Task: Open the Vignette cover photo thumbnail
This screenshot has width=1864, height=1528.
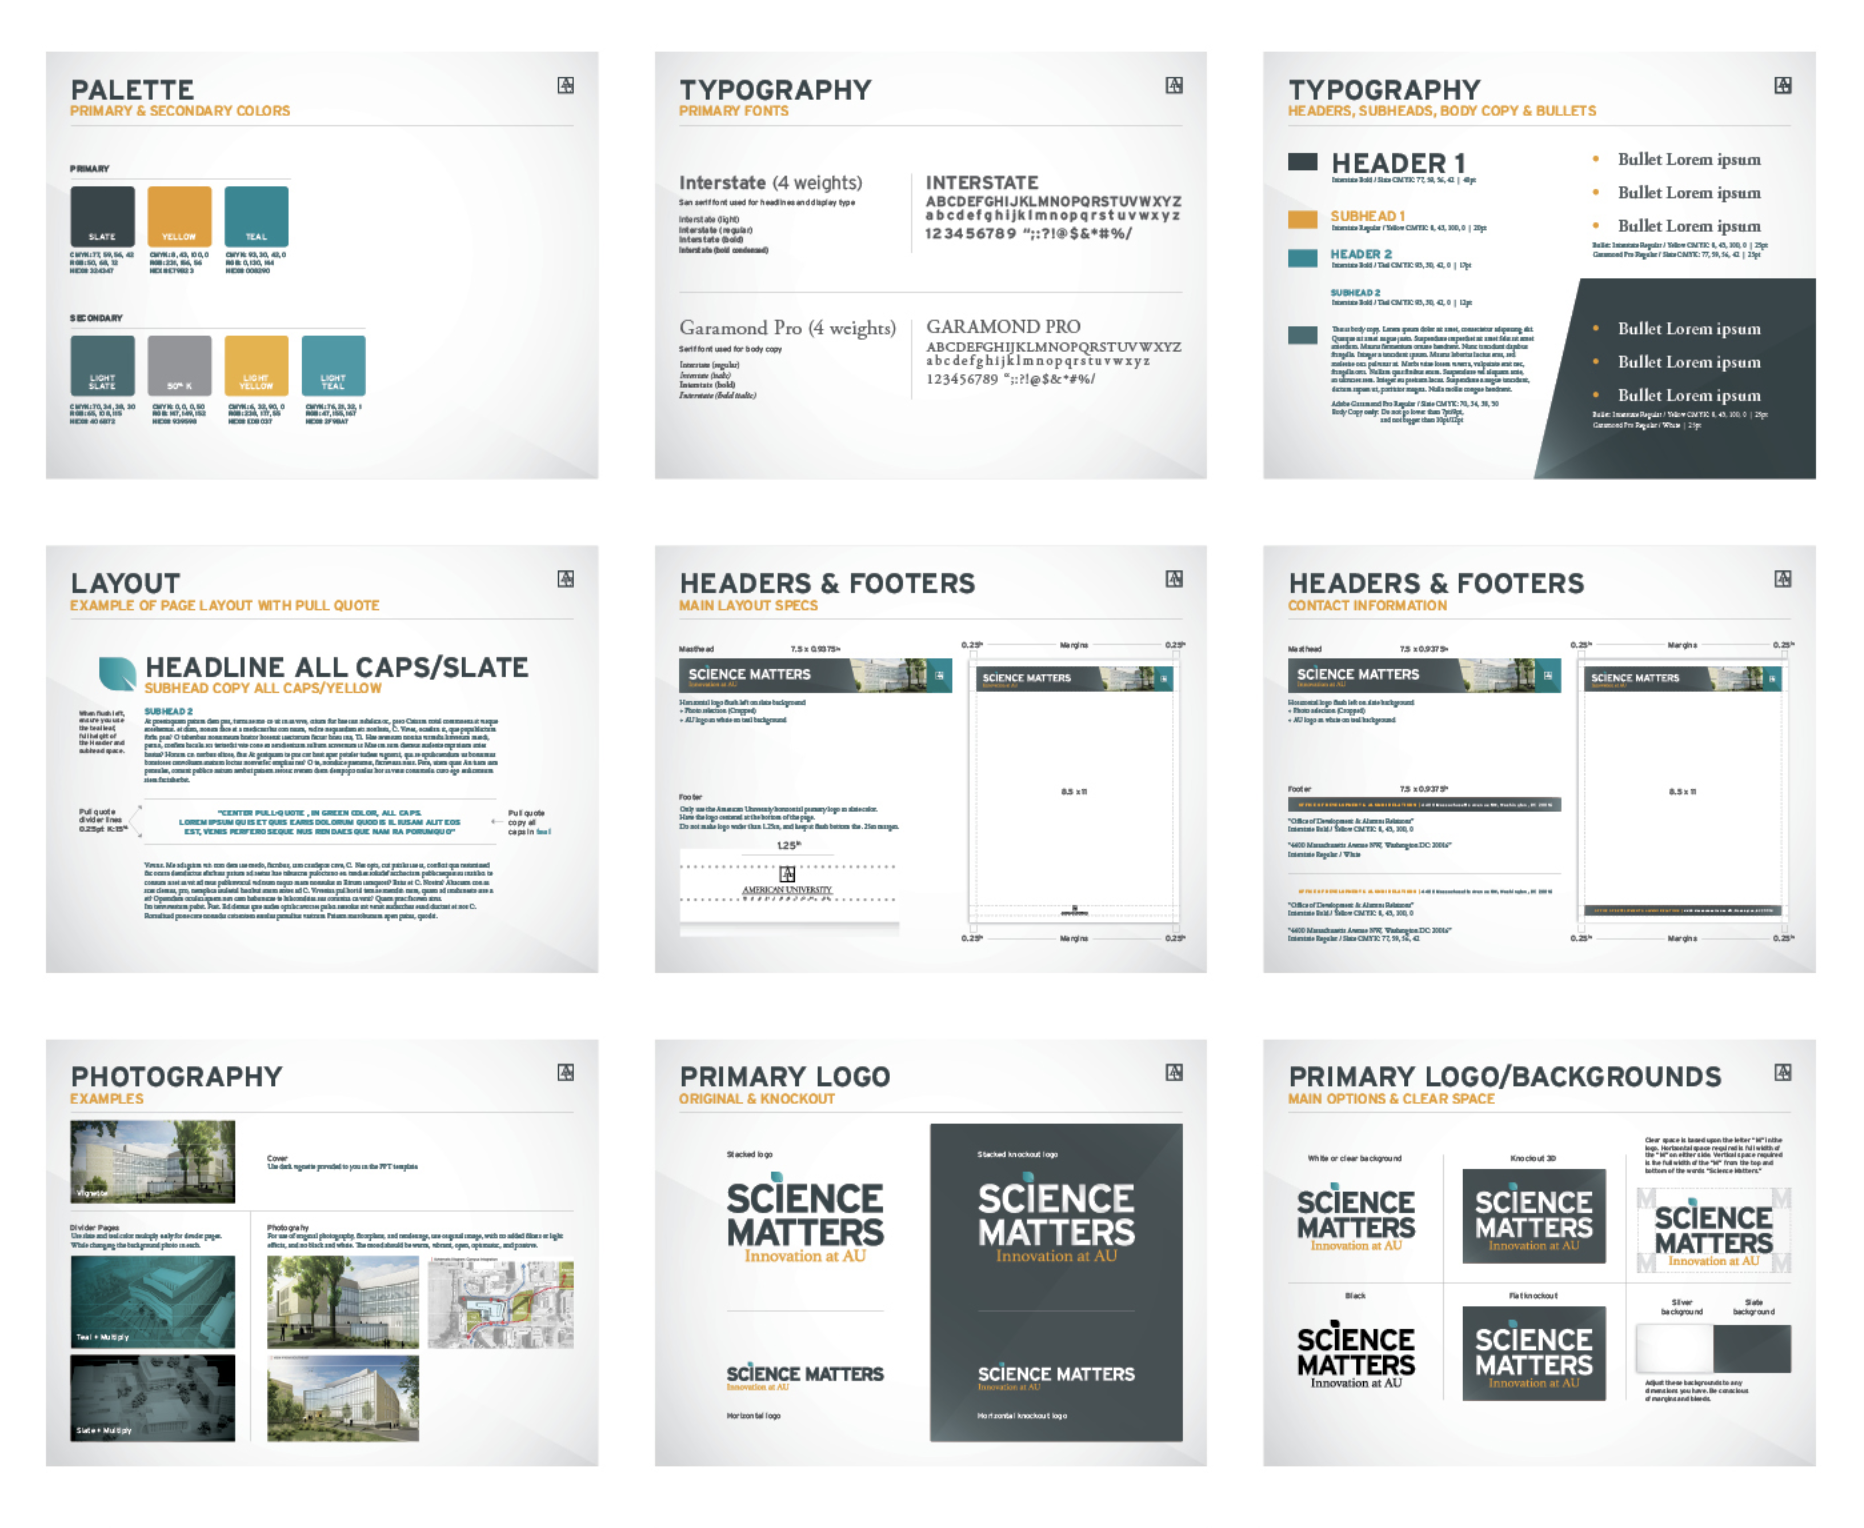Action: (x=152, y=1161)
